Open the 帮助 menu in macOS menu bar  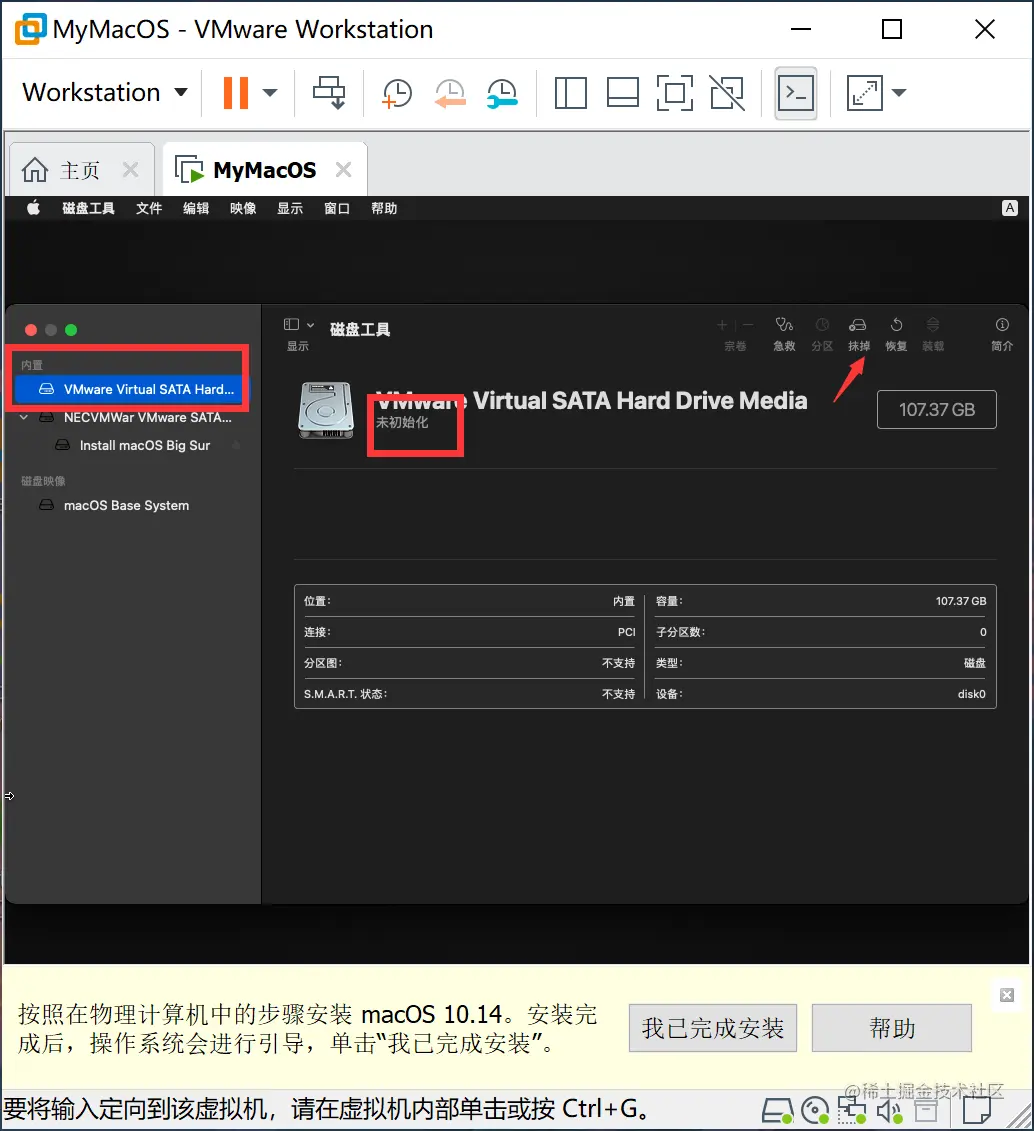point(384,208)
